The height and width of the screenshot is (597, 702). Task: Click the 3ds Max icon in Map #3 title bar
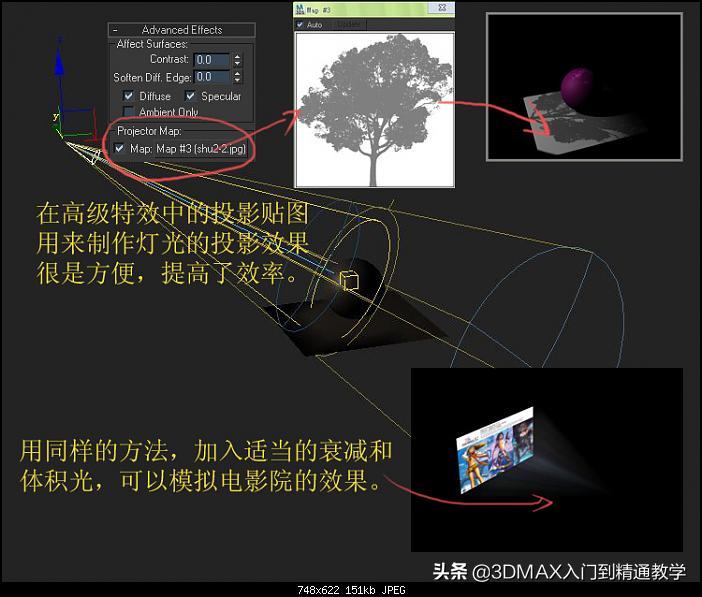click(300, 9)
